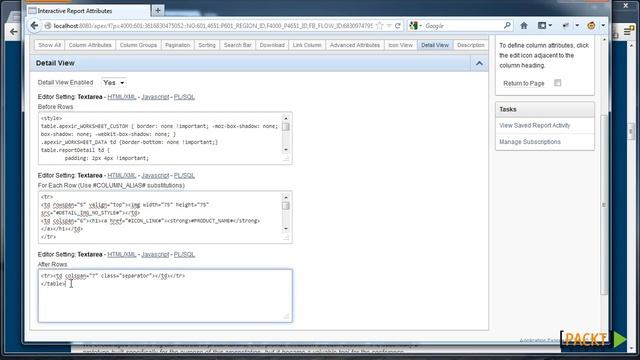Click into the After Rows textarea
The image size is (640, 360).
click(x=165, y=296)
